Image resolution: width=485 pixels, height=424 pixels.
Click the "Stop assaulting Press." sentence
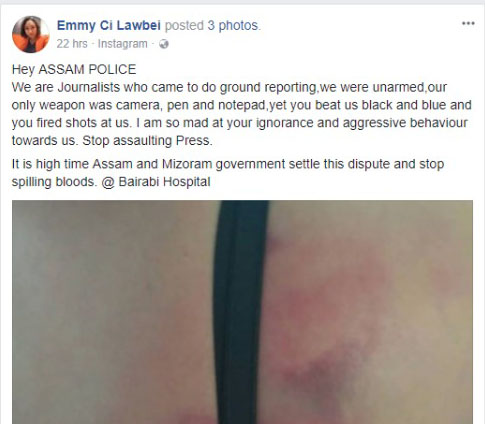click(x=147, y=141)
